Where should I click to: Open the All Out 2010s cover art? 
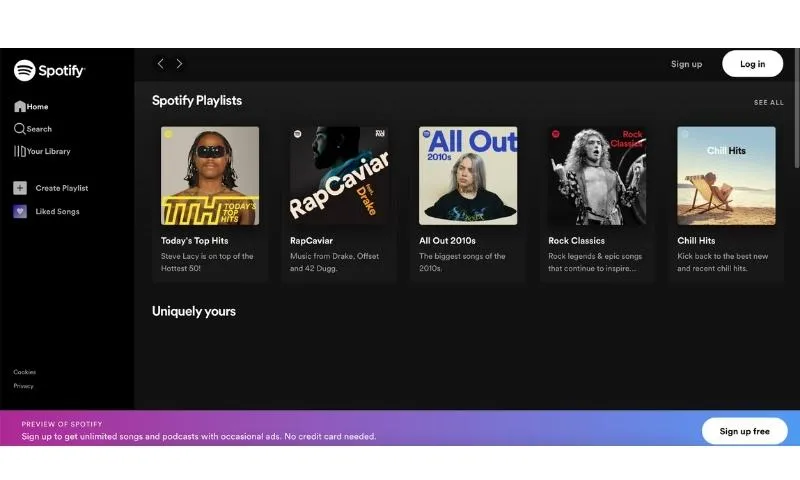468,176
